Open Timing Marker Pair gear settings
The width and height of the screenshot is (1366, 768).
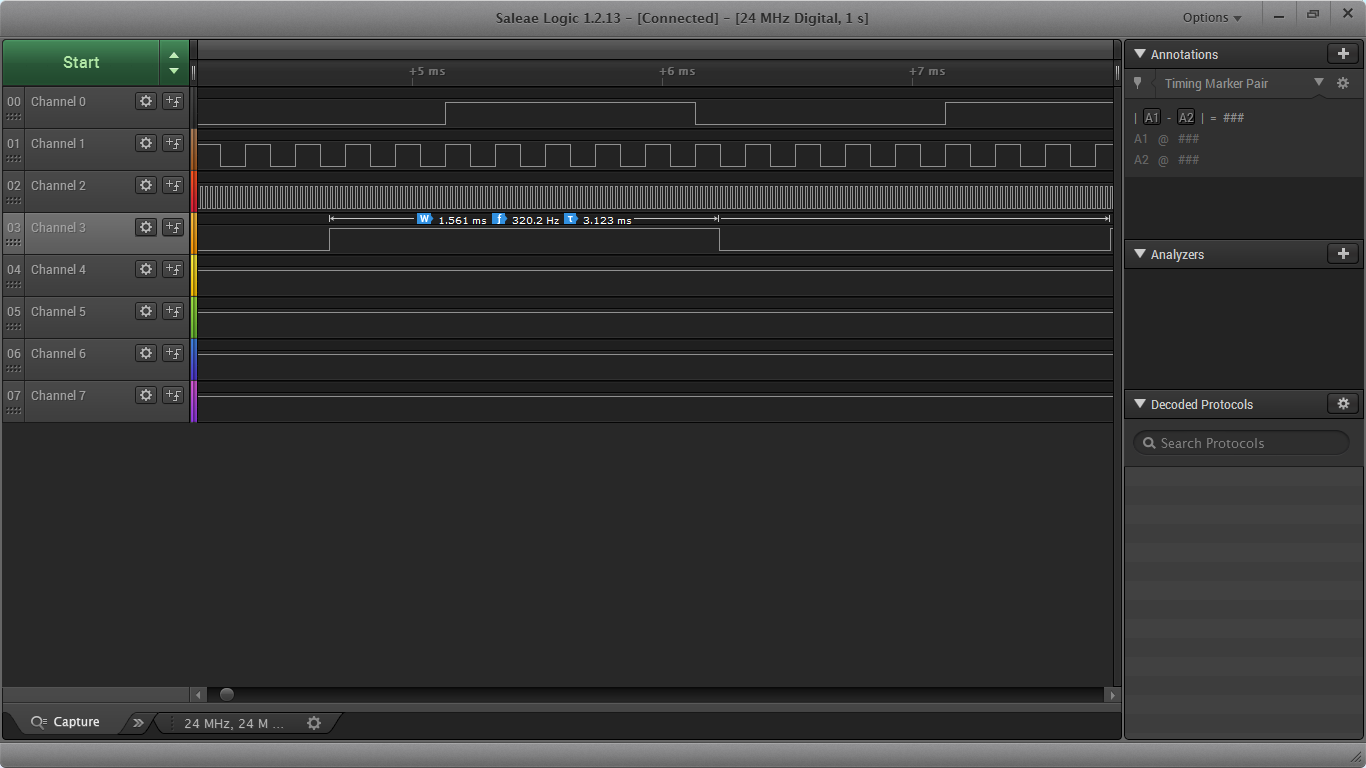click(1343, 83)
